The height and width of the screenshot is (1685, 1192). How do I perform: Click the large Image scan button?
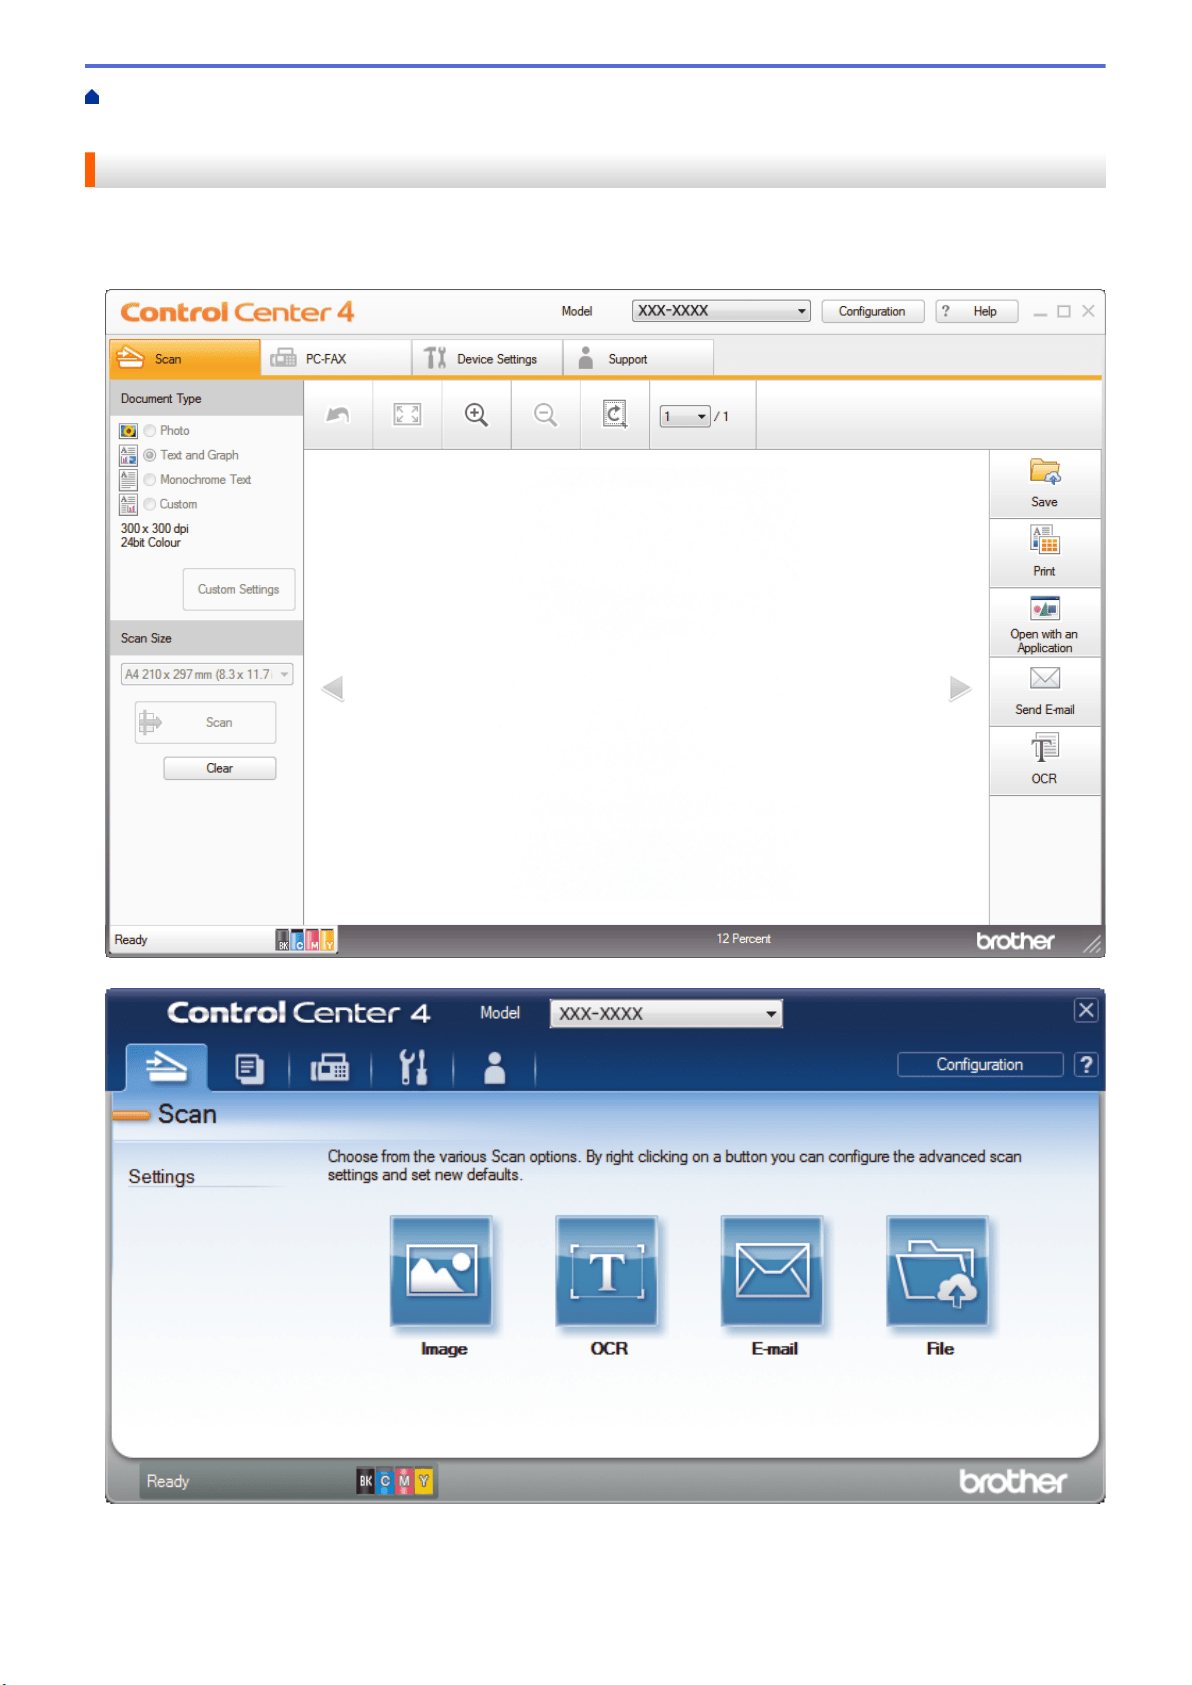pos(441,1271)
